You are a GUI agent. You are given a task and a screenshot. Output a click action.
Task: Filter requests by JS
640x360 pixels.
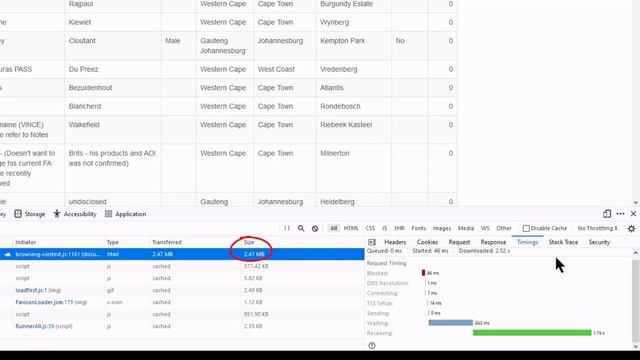pyautogui.click(x=384, y=228)
